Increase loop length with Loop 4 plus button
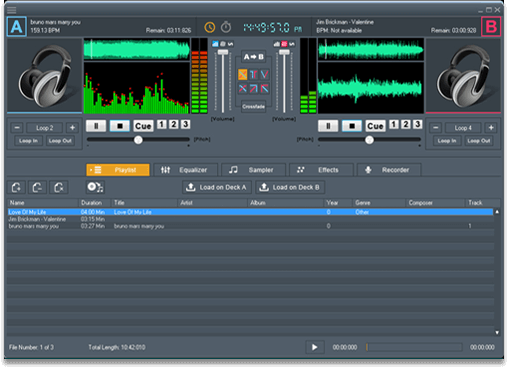The height and width of the screenshot is (378, 508). click(491, 127)
